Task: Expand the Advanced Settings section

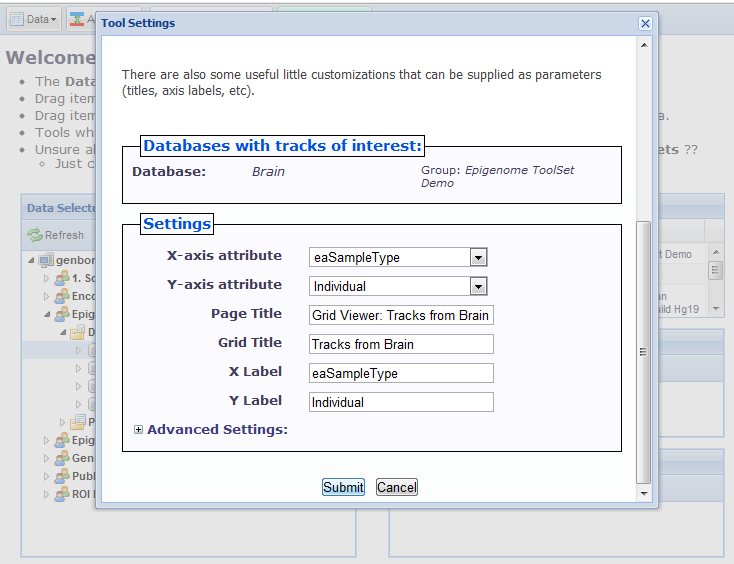Action: coord(138,430)
